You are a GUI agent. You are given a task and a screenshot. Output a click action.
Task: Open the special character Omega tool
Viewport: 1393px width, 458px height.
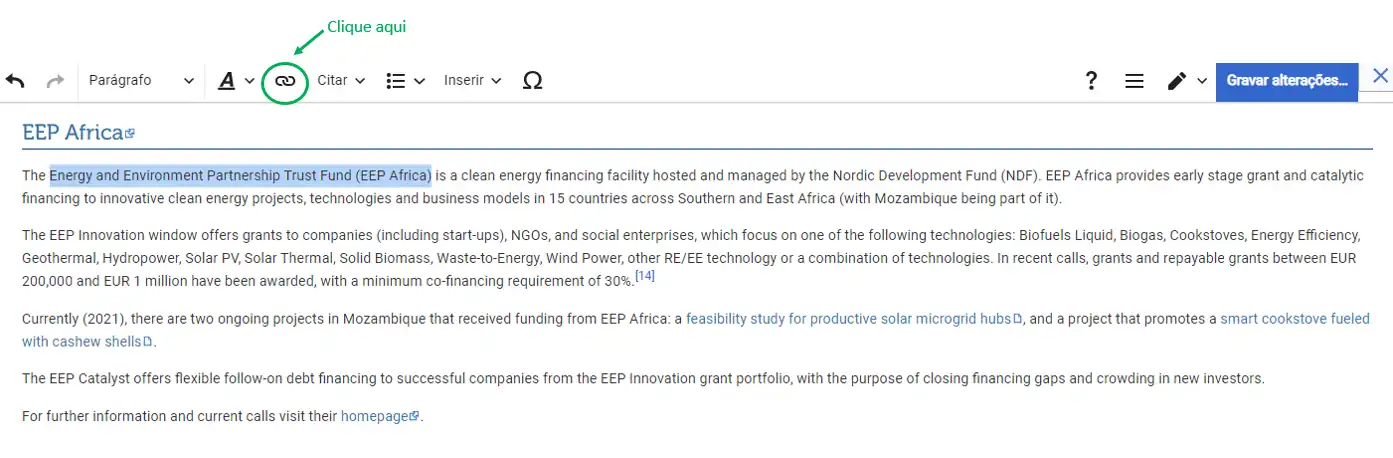(533, 81)
